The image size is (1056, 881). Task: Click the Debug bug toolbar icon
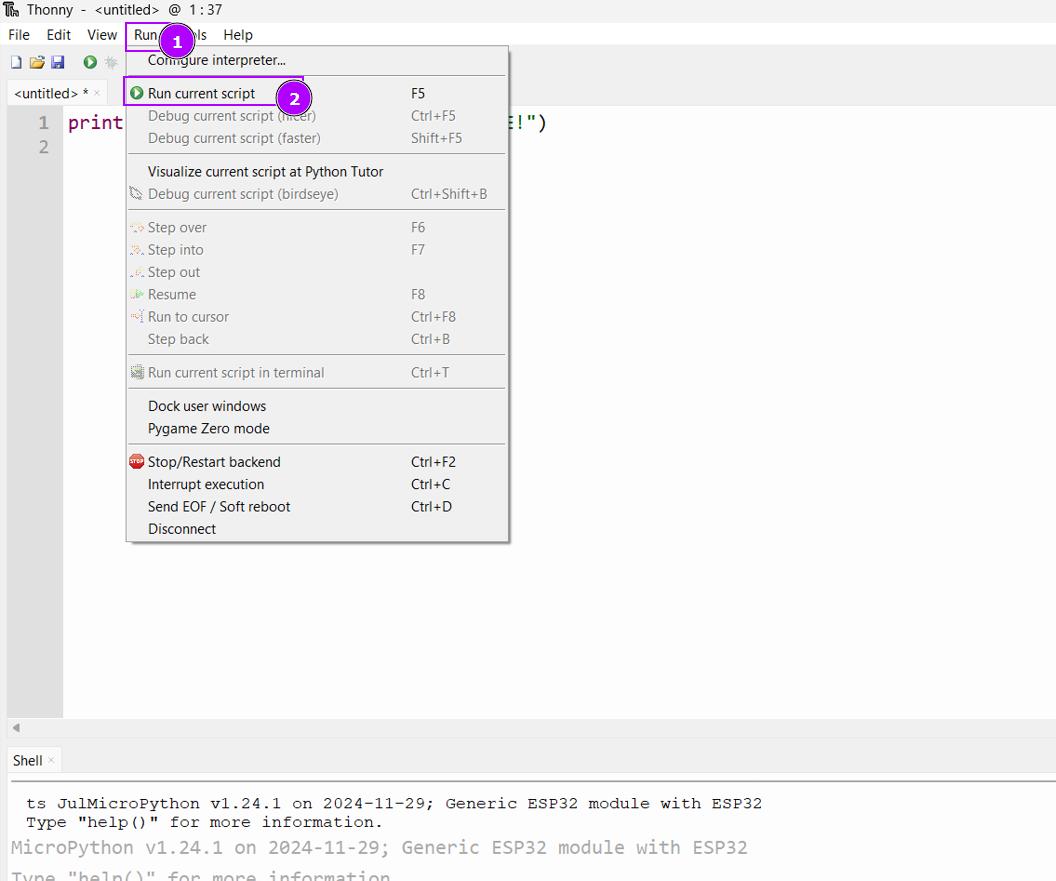(x=111, y=62)
